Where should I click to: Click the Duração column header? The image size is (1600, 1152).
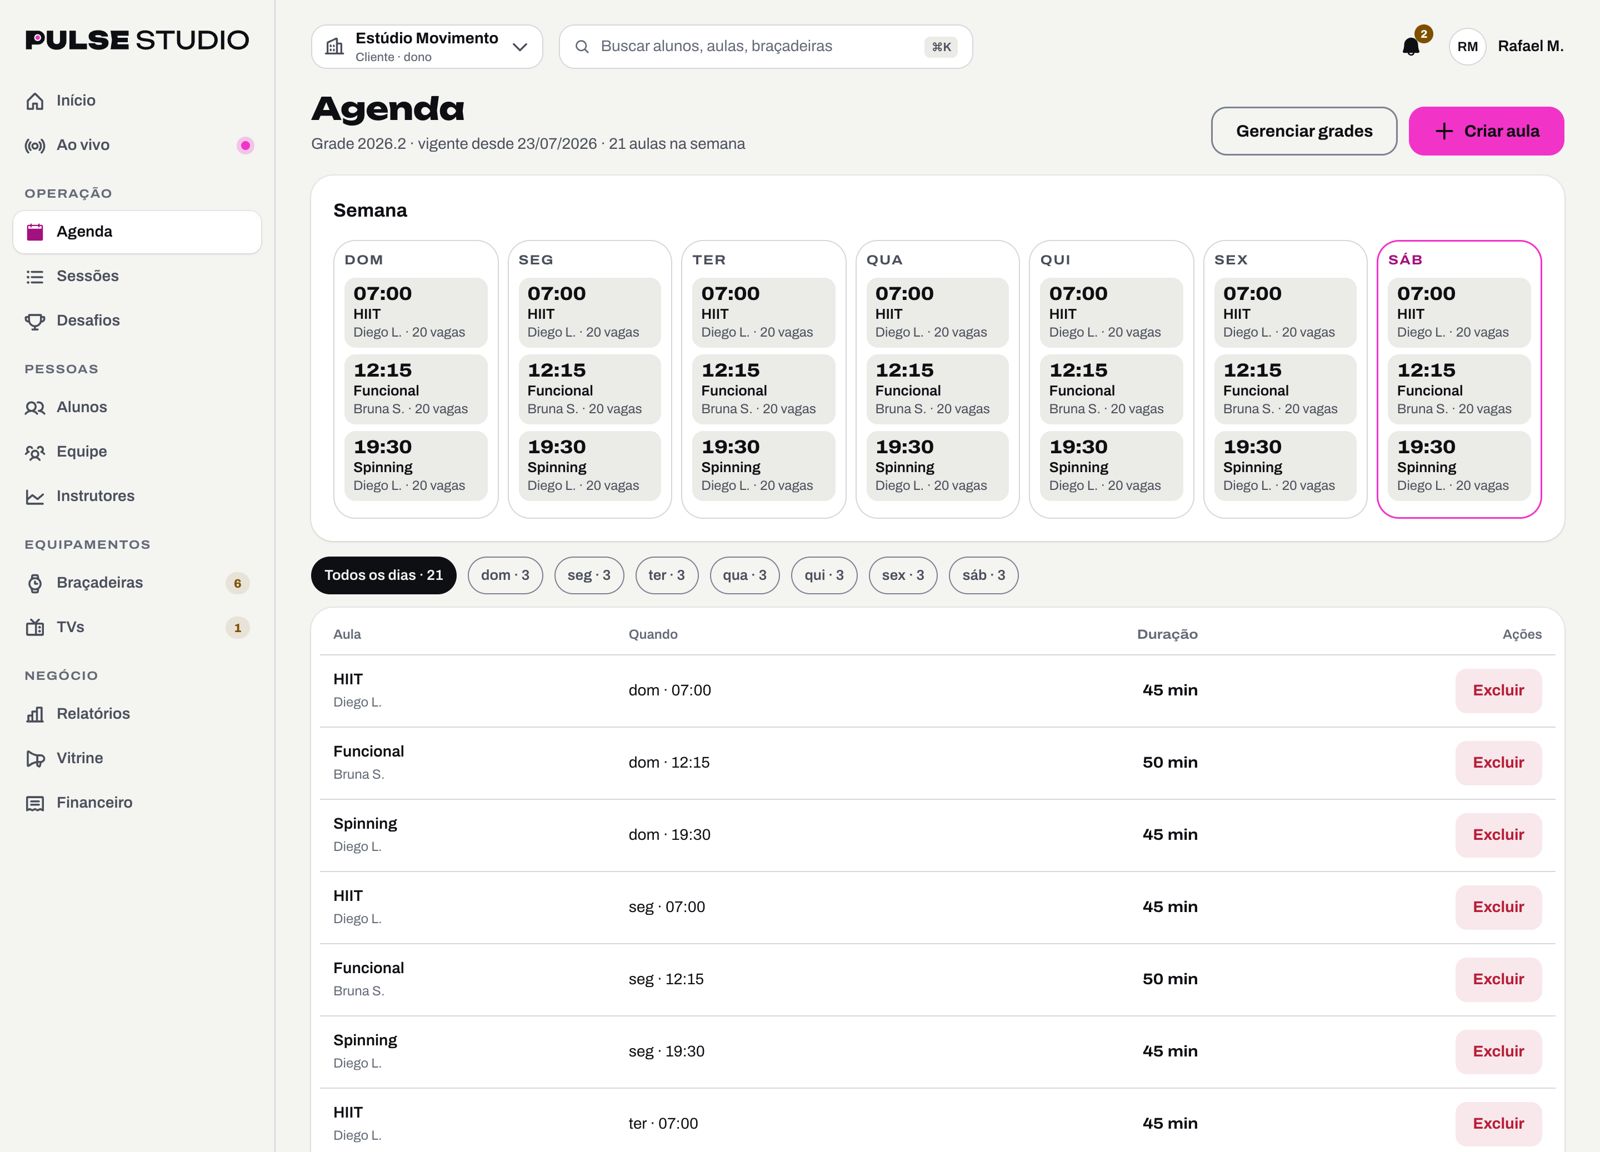click(1167, 634)
